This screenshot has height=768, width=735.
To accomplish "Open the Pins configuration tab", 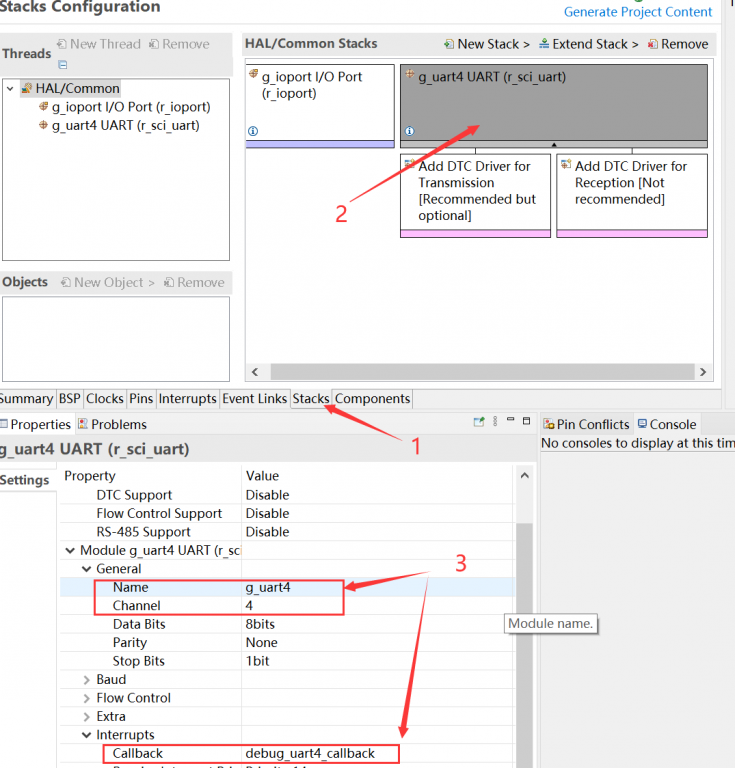I will tap(141, 398).
